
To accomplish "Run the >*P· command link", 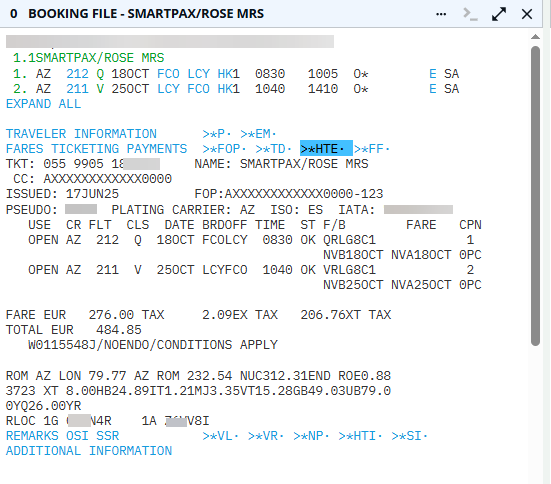I will 217,134.
